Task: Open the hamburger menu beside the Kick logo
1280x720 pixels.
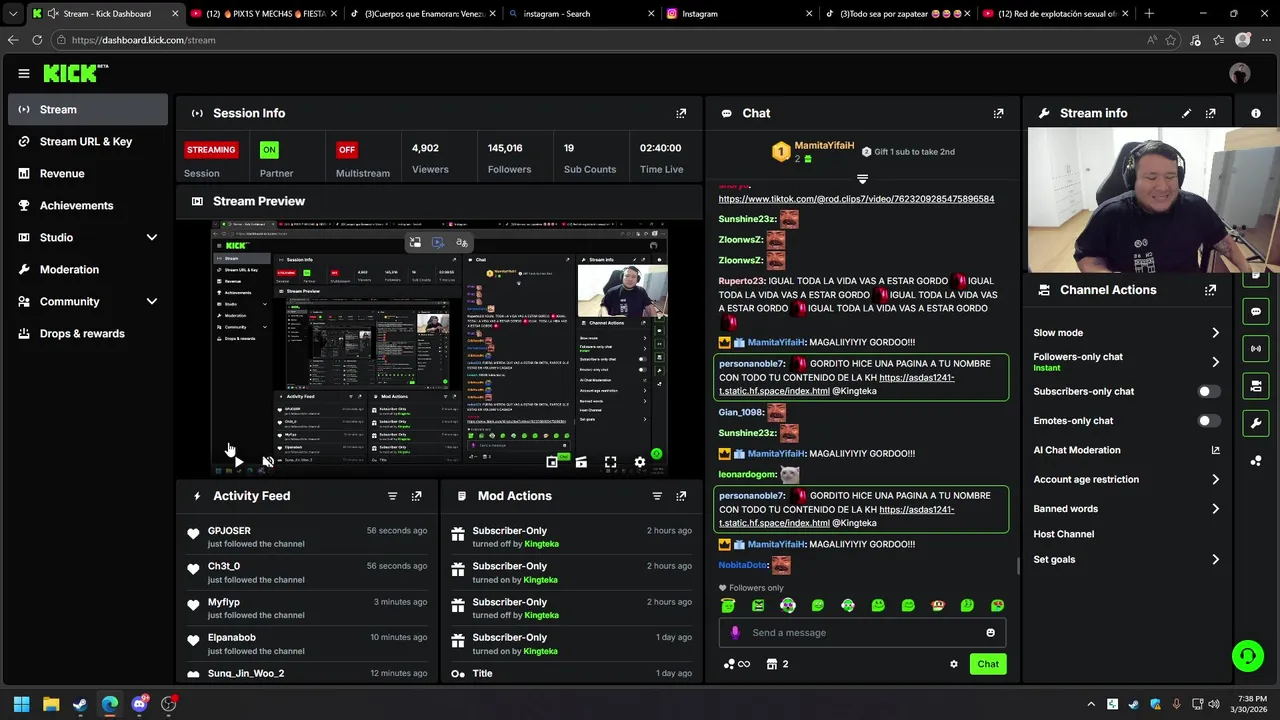Action: point(23,73)
